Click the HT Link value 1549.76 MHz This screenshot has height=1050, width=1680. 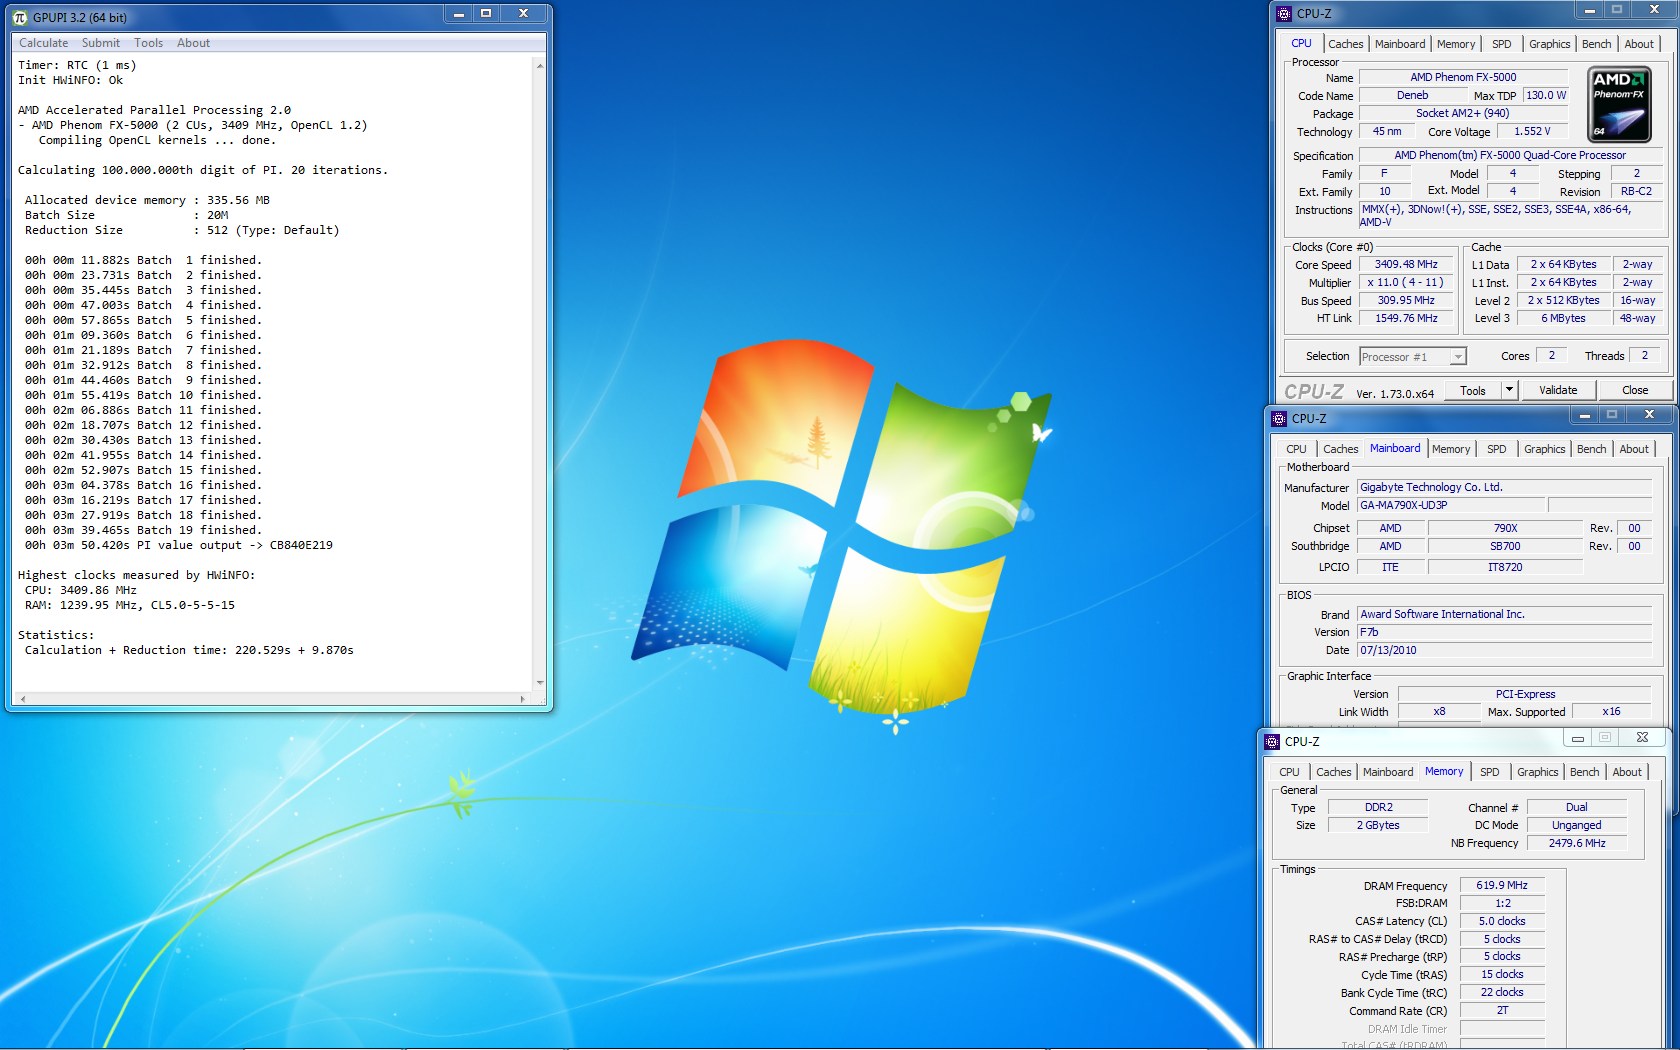click(x=1405, y=319)
